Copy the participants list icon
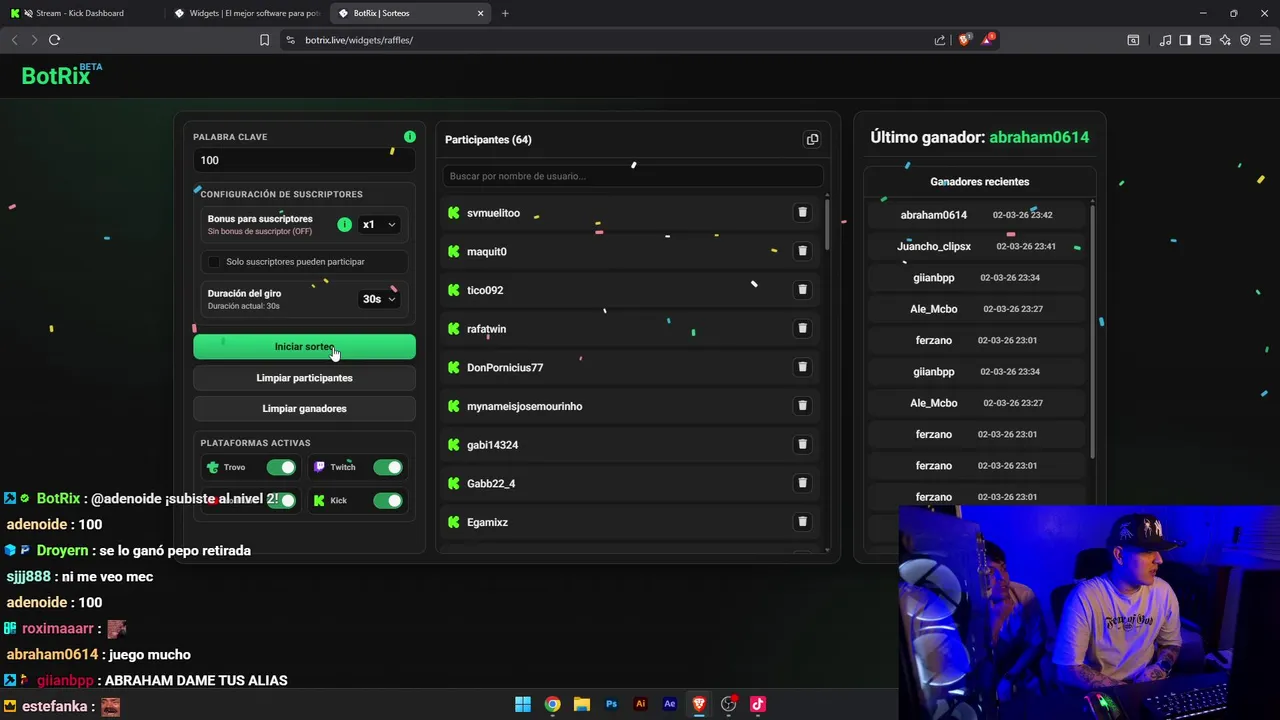This screenshot has width=1280, height=720. (812, 140)
